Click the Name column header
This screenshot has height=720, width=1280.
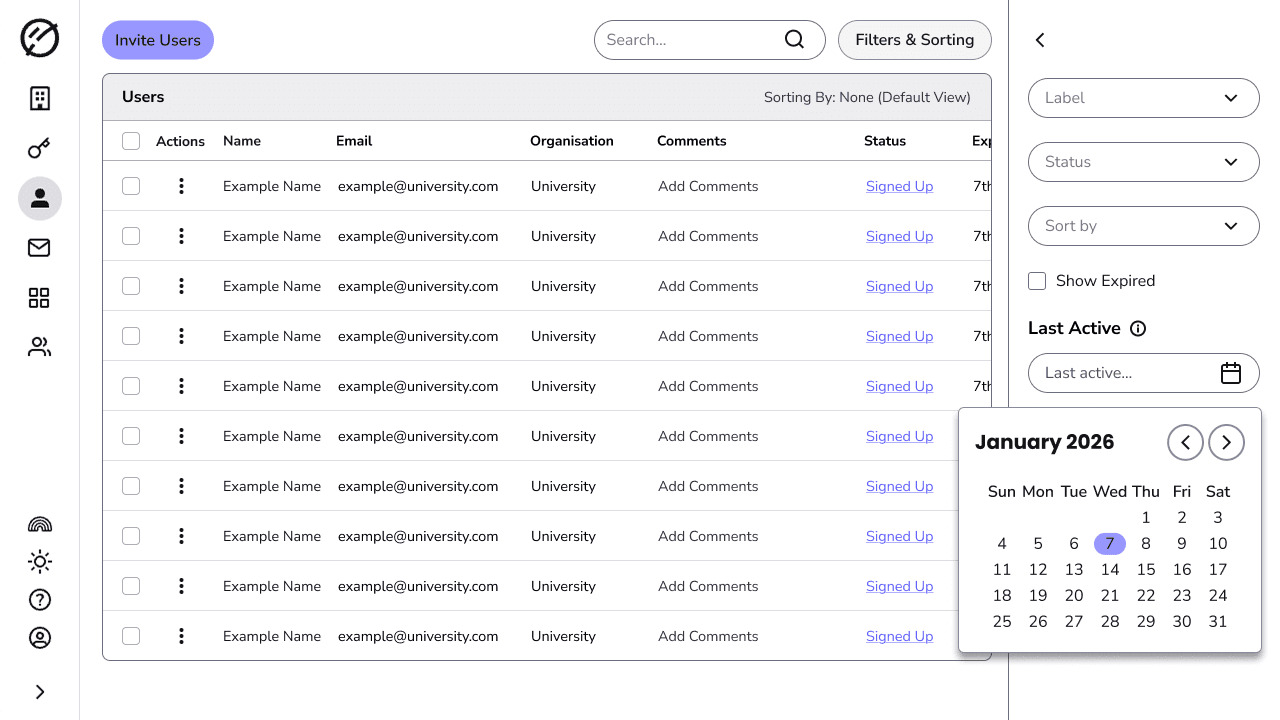point(242,141)
